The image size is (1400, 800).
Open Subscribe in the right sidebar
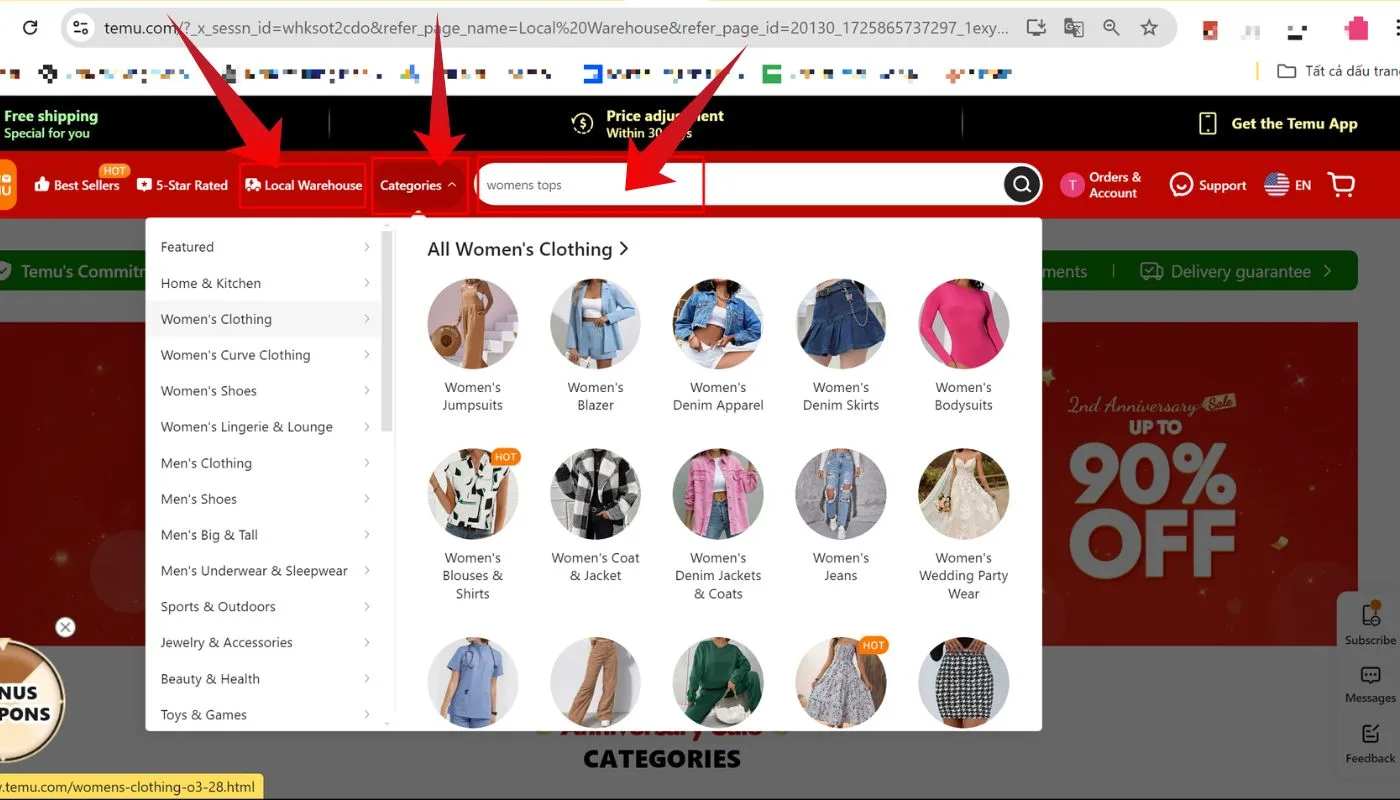click(x=1370, y=623)
